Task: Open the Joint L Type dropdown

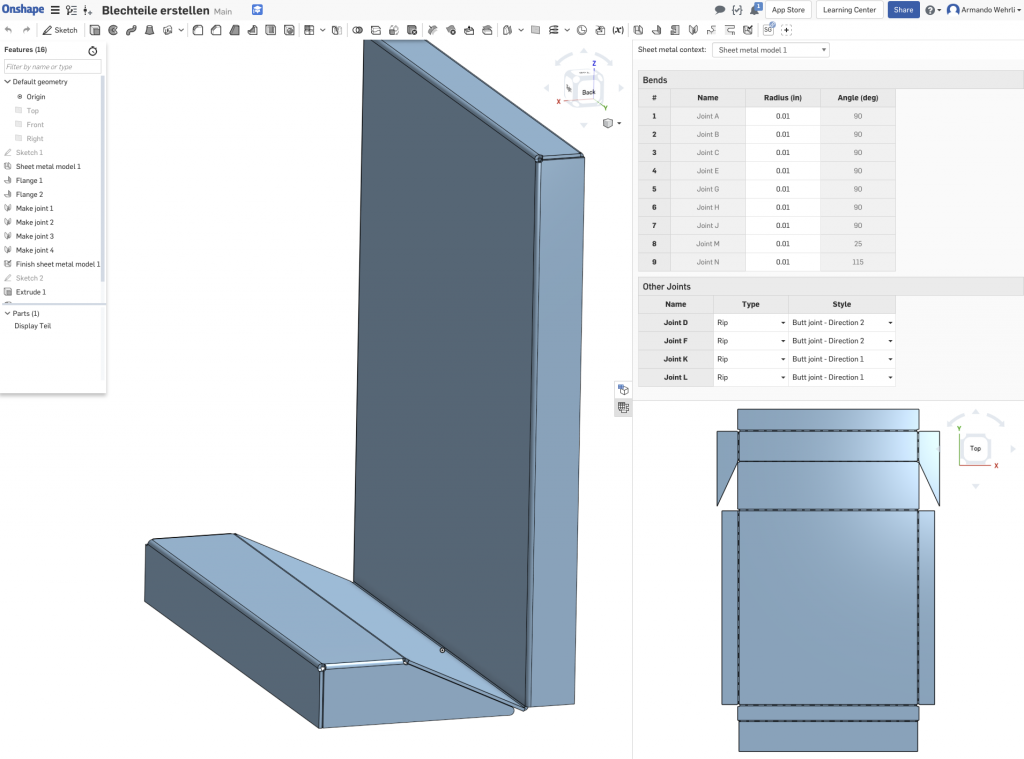Action: tap(750, 378)
